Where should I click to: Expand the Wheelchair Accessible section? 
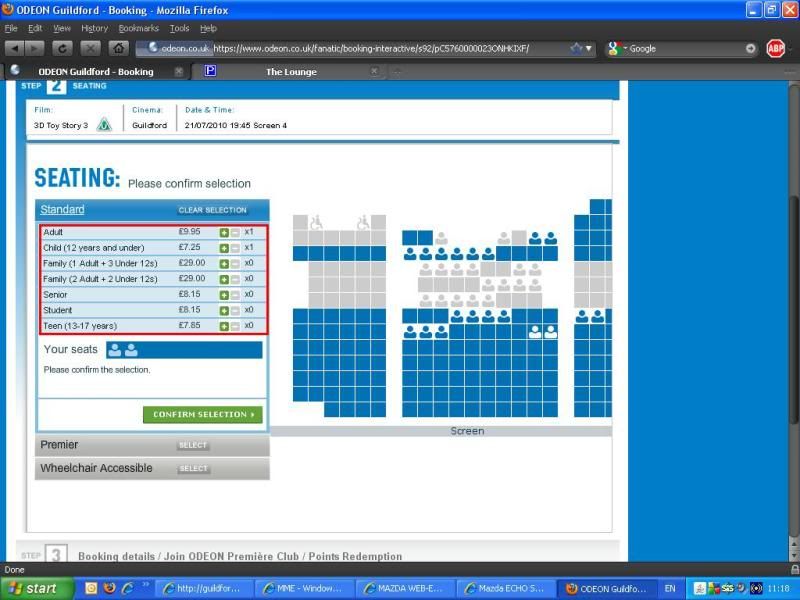pyautogui.click(x=192, y=468)
